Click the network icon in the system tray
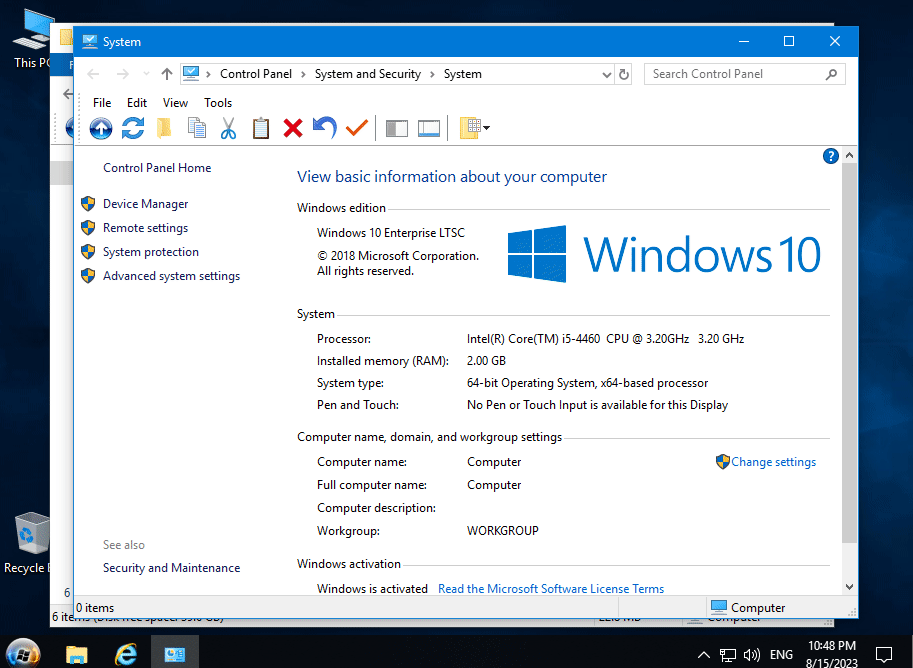The width and height of the screenshot is (913, 668). 727,655
